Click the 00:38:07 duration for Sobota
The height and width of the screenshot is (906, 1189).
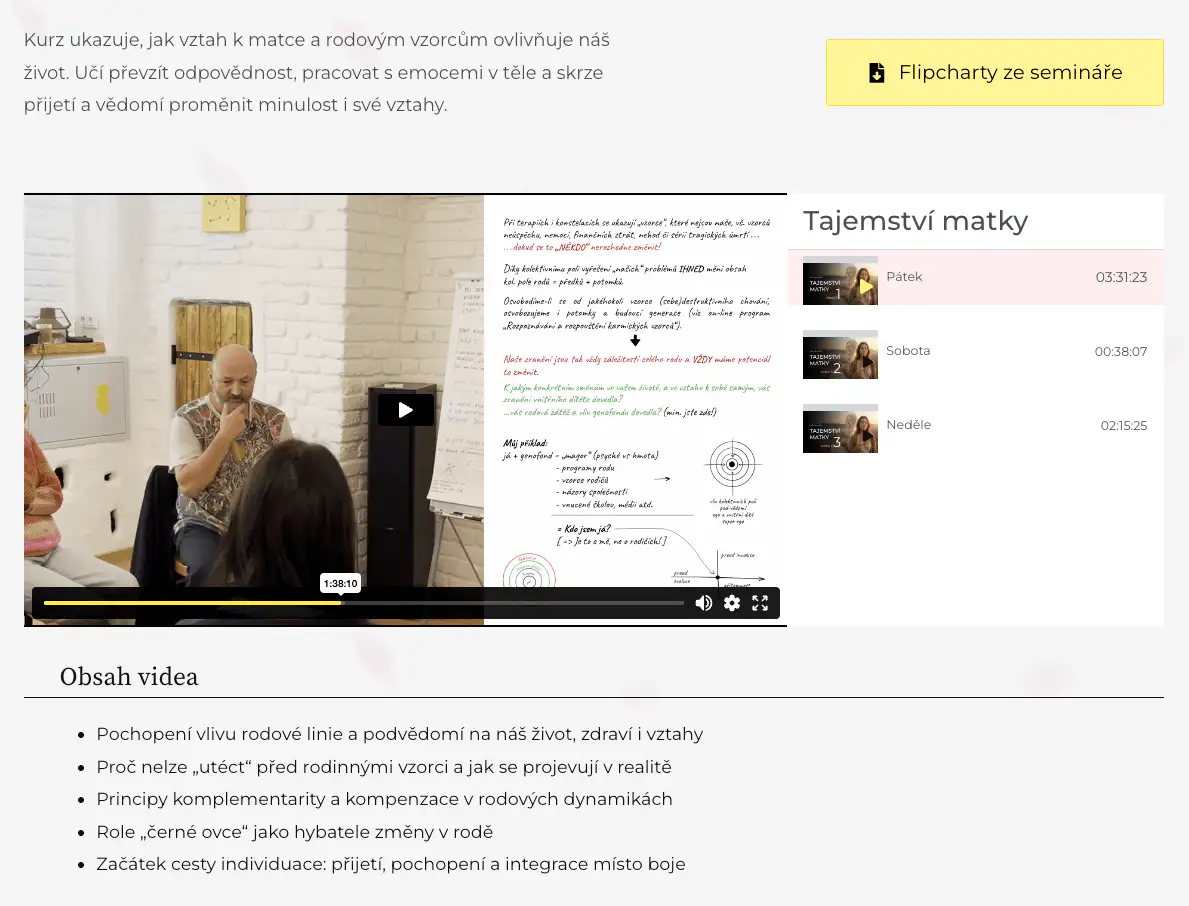pyautogui.click(x=1121, y=352)
